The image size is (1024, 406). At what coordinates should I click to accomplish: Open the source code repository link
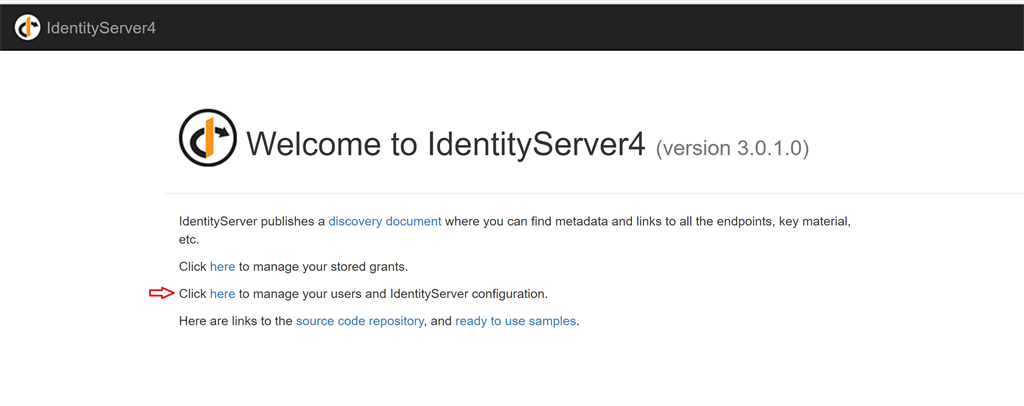point(359,322)
